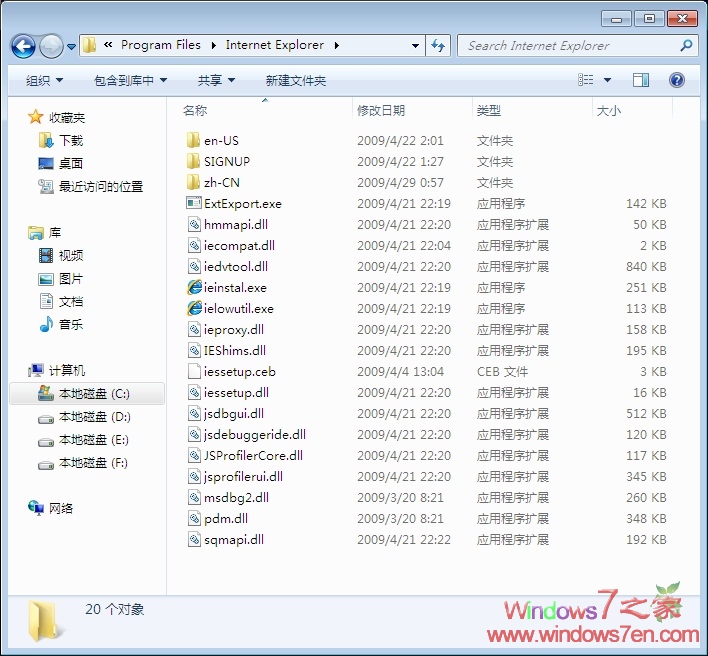Click the greyed Forward arrow button
Image resolution: width=708 pixels, height=656 pixels.
click(51, 46)
